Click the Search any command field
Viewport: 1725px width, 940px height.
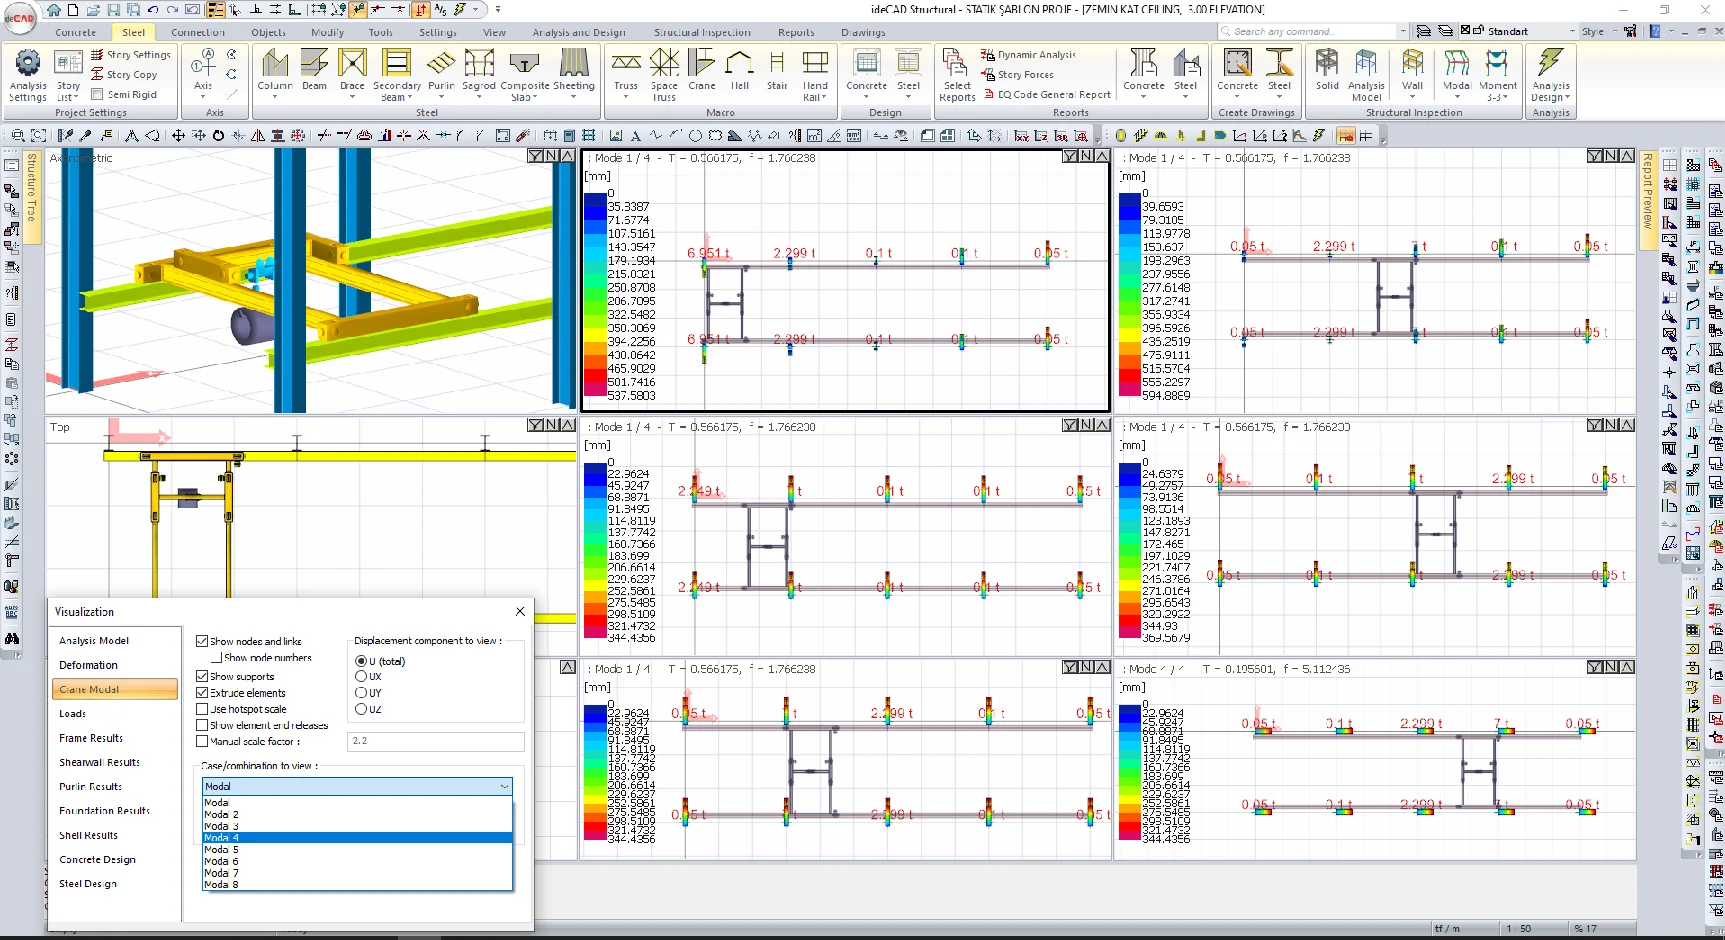(1312, 31)
